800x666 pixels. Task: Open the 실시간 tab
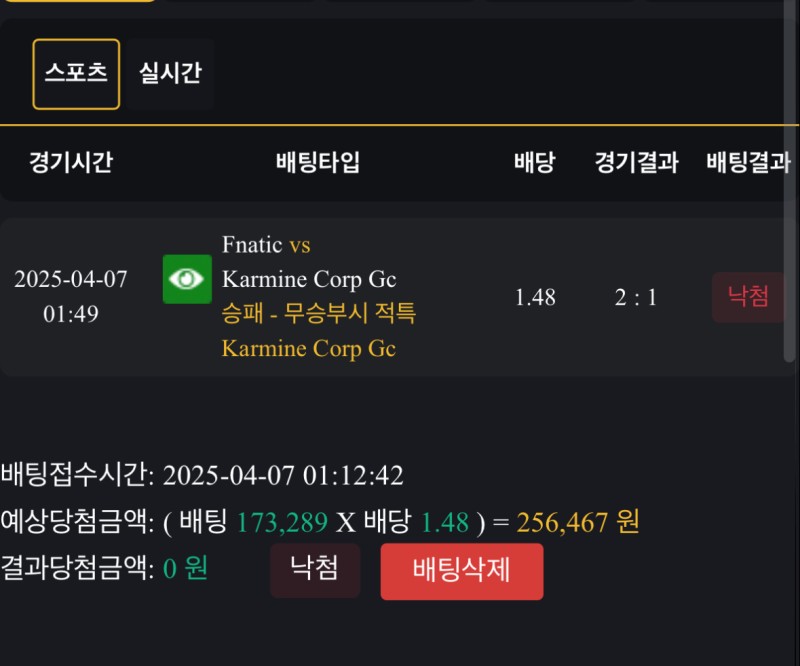click(x=170, y=74)
